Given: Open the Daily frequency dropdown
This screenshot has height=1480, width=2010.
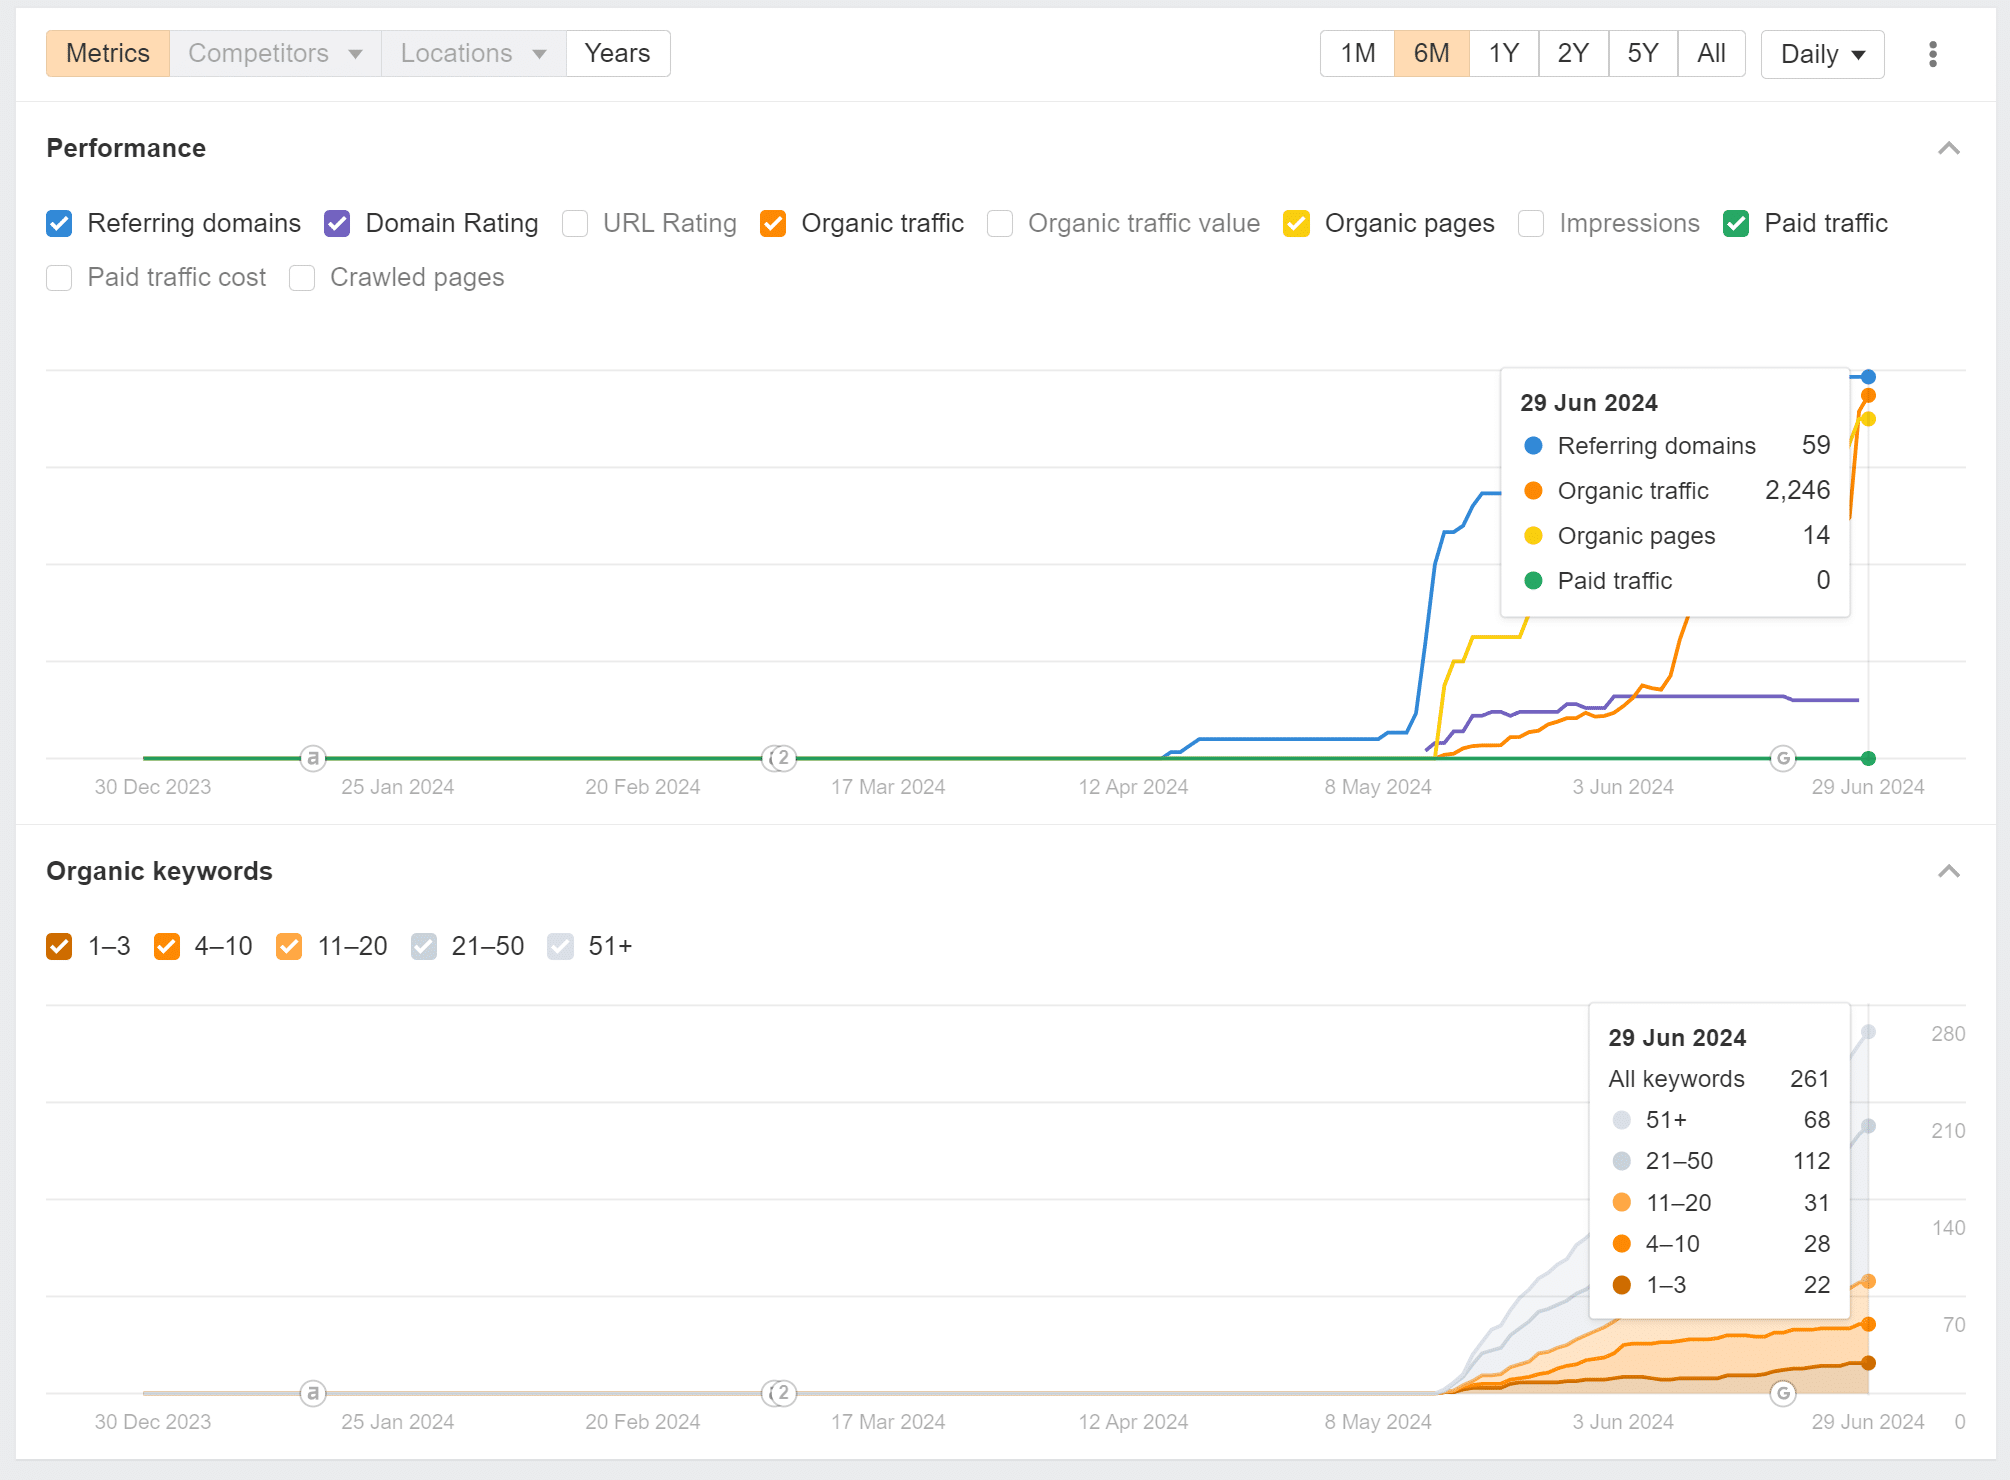Looking at the screenshot, I should point(1823,53).
